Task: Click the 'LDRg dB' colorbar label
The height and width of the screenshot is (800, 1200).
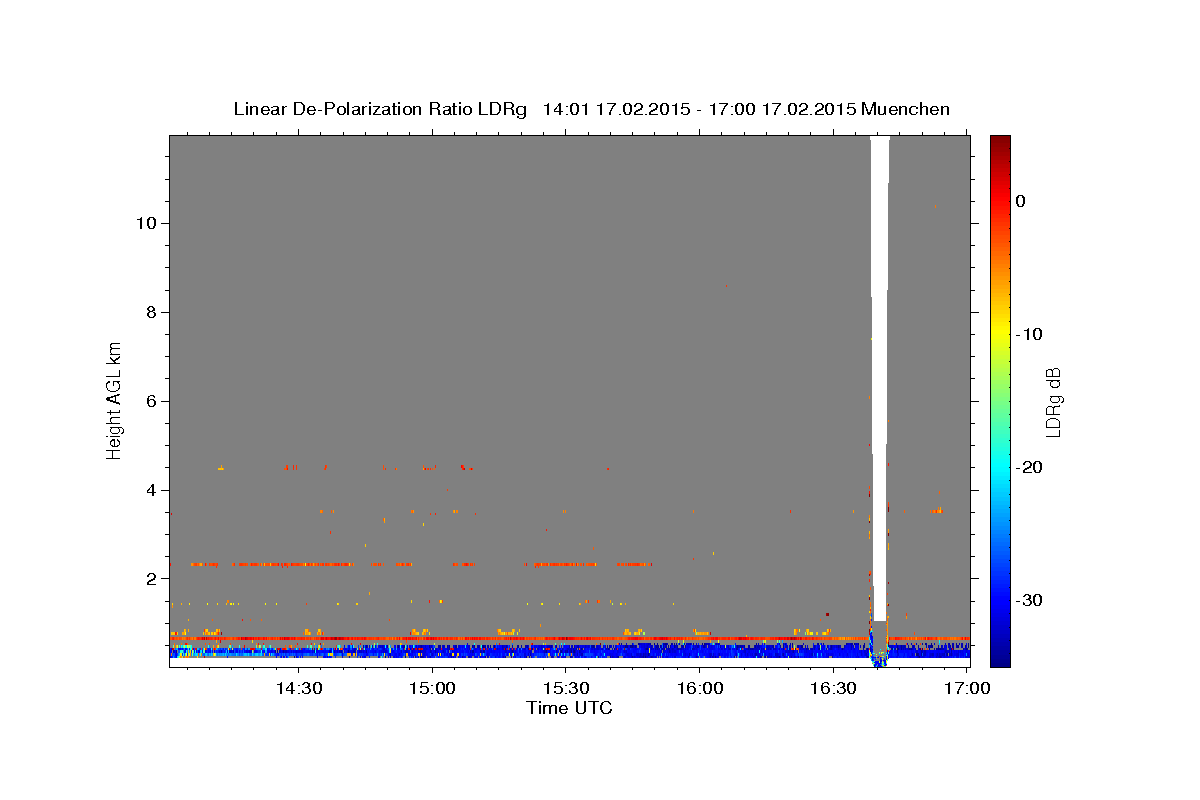Action: pyautogui.click(x=1053, y=401)
